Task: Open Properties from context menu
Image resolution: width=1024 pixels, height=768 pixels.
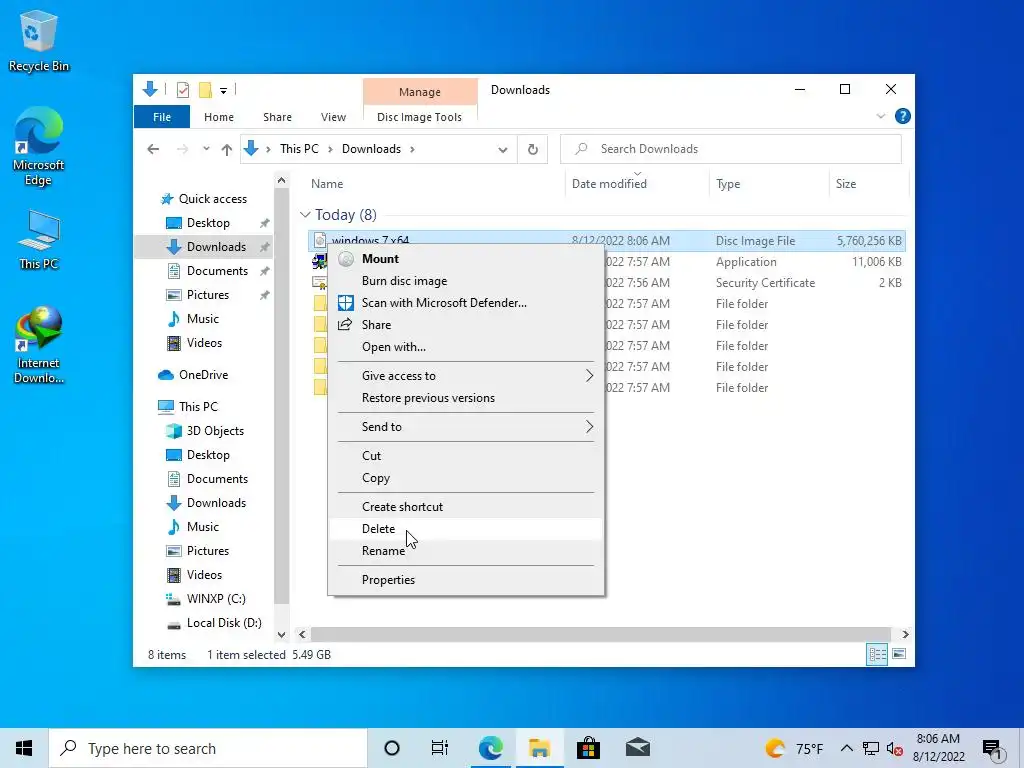Action: pyautogui.click(x=466, y=580)
